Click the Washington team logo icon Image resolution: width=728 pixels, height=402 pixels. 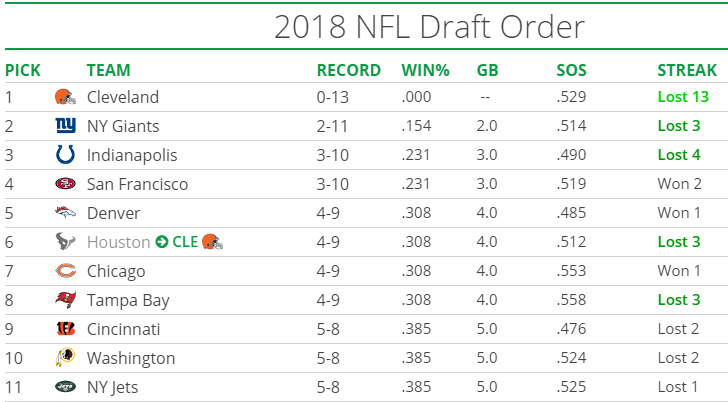point(65,359)
